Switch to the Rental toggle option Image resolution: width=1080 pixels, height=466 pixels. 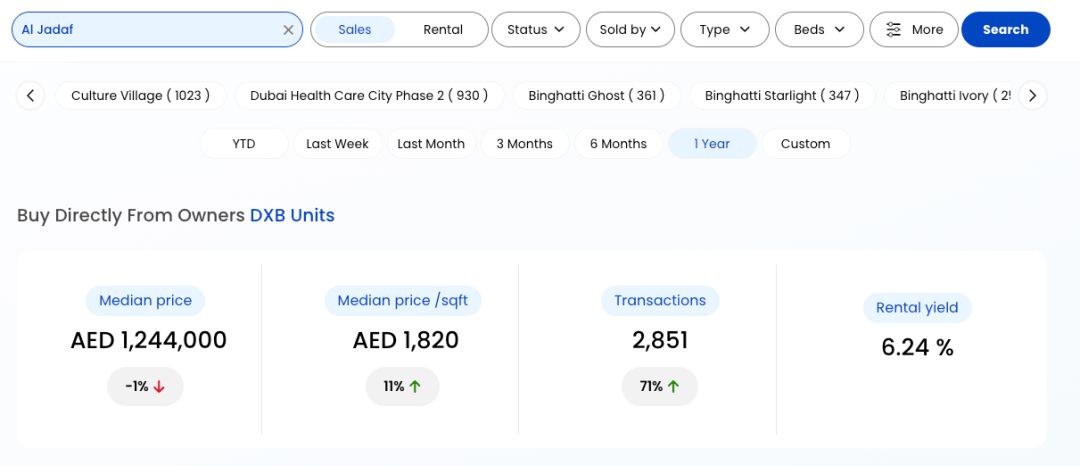(443, 30)
